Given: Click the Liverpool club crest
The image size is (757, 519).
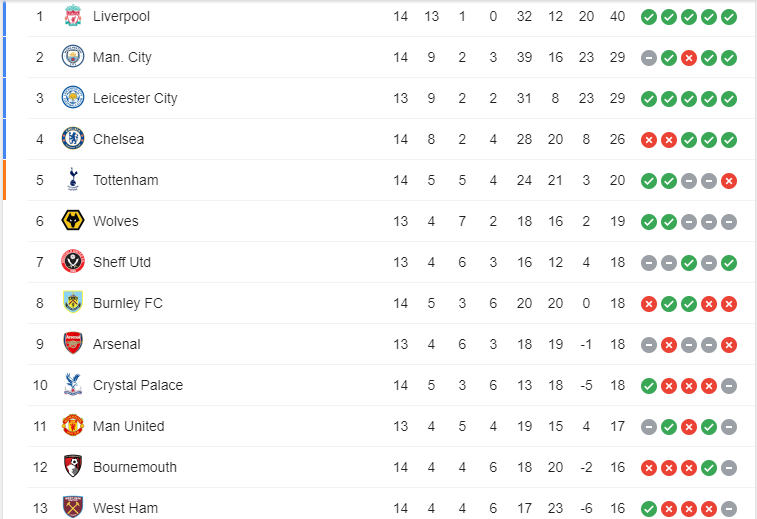Looking at the screenshot, I should tap(72, 16).
